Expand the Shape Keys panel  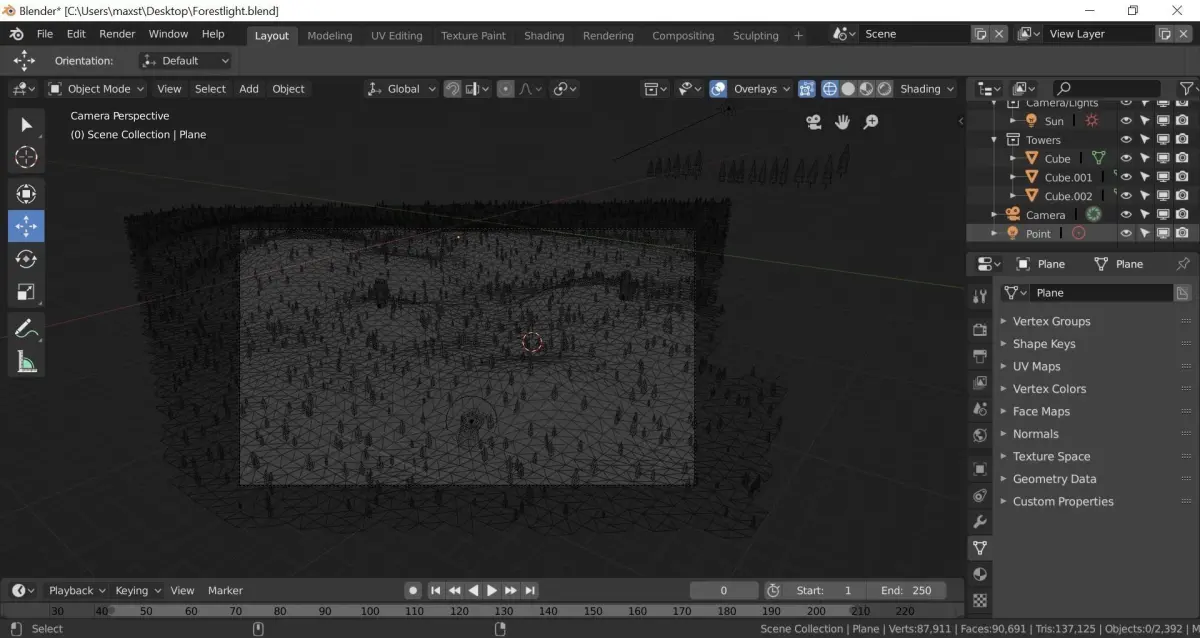pyautogui.click(x=1044, y=344)
